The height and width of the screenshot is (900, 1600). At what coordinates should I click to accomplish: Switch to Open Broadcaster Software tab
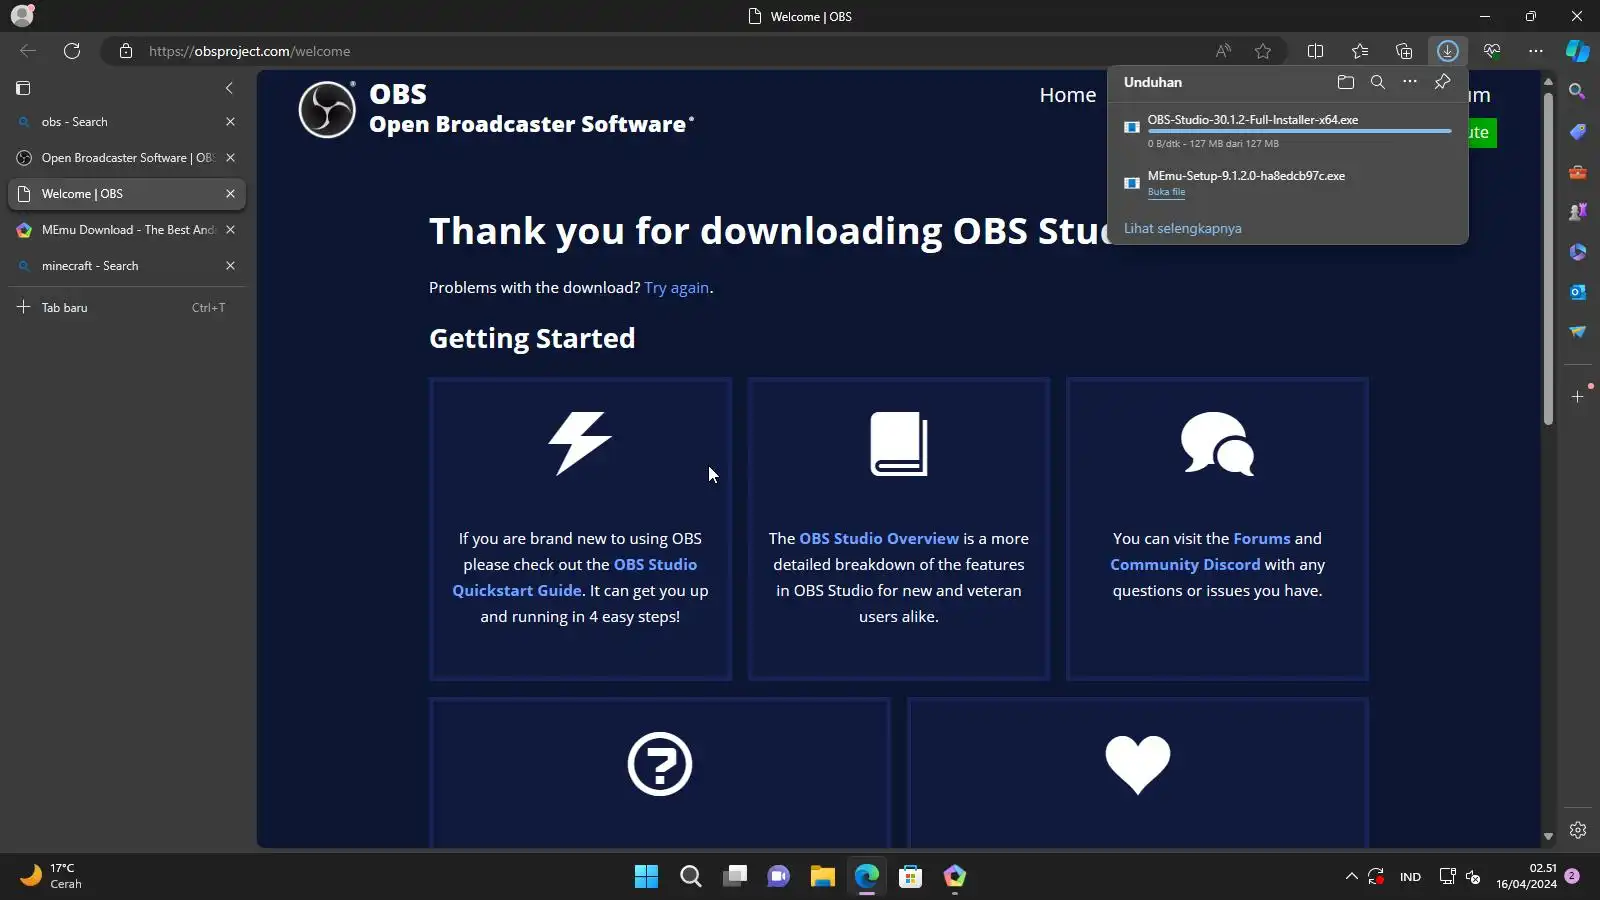click(x=126, y=158)
